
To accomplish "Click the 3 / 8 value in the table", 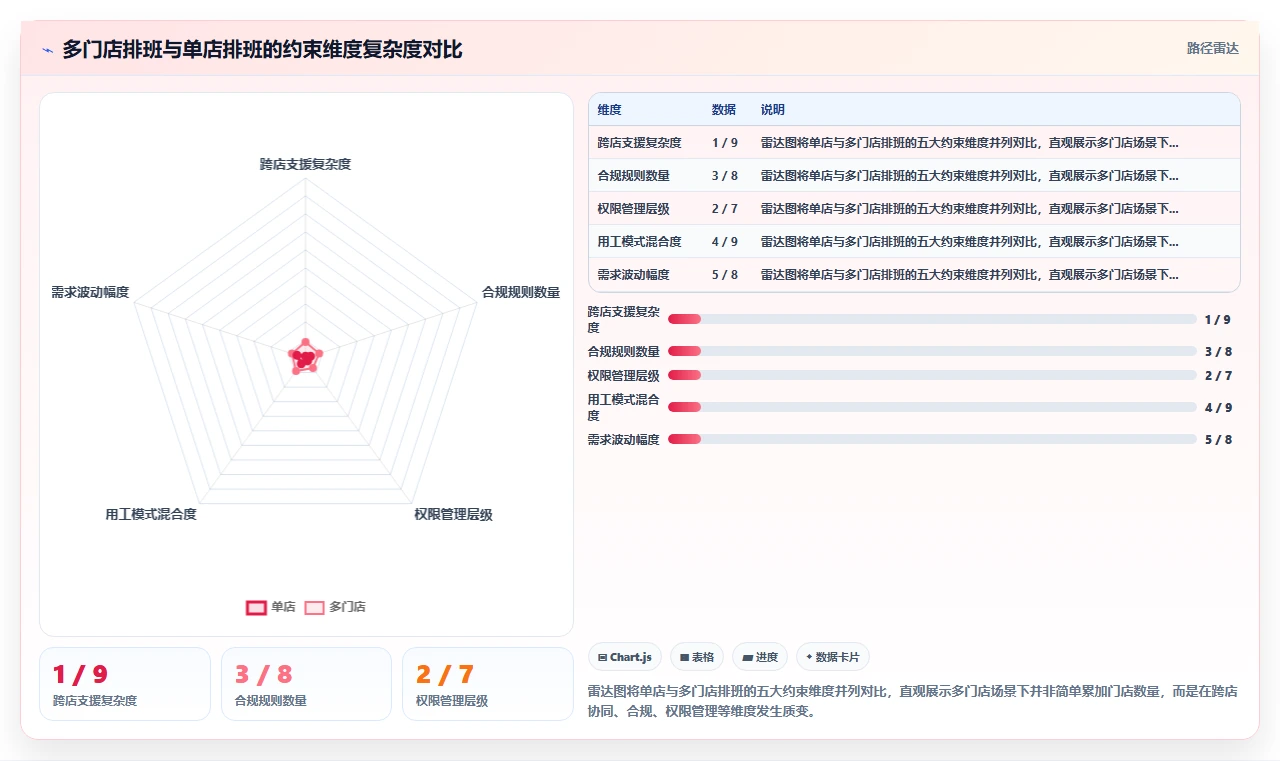I will coord(725,176).
